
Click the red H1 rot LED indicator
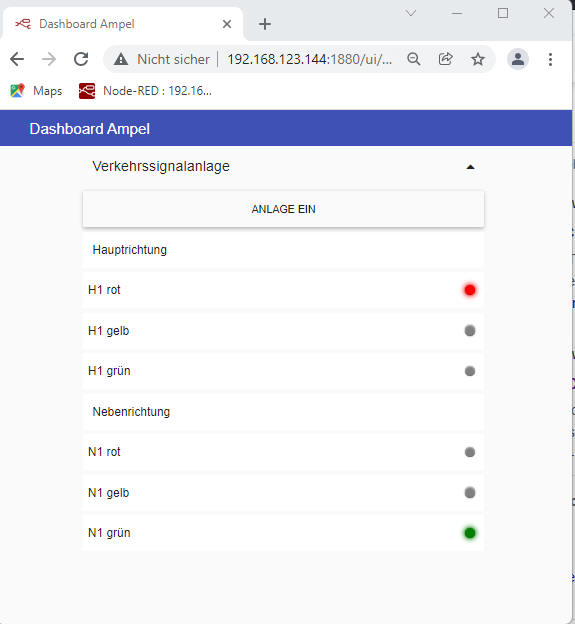pyautogui.click(x=470, y=290)
